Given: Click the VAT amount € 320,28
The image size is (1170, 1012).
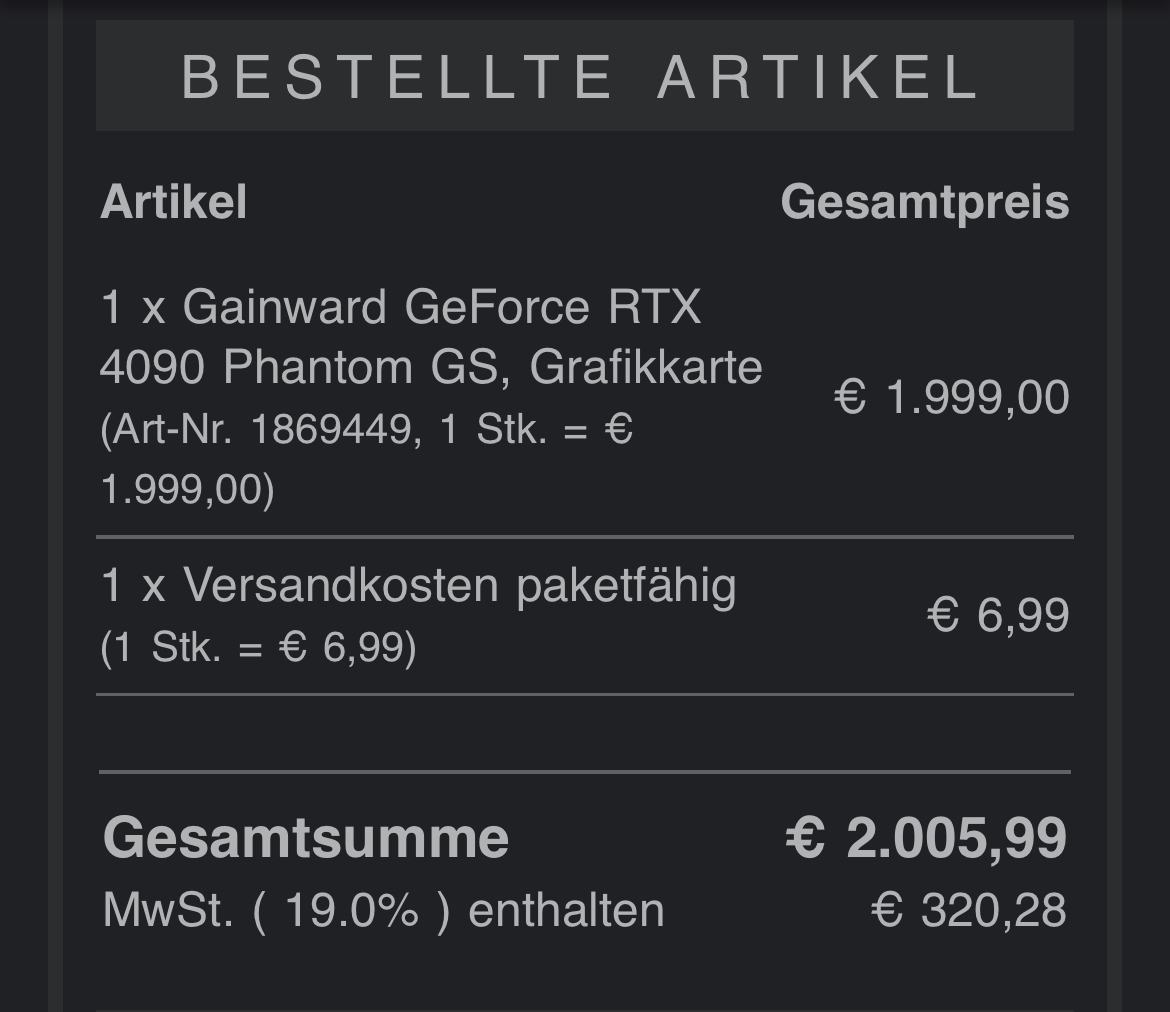Looking at the screenshot, I should pyautogui.click(x=969, y=911).
